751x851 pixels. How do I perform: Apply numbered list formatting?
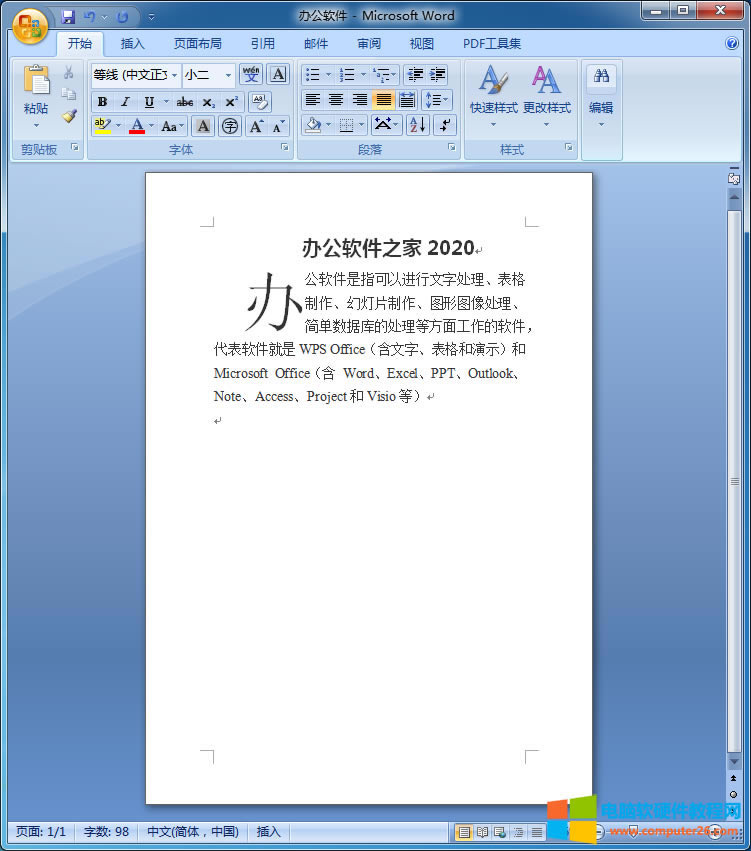[x=346, y=74]
